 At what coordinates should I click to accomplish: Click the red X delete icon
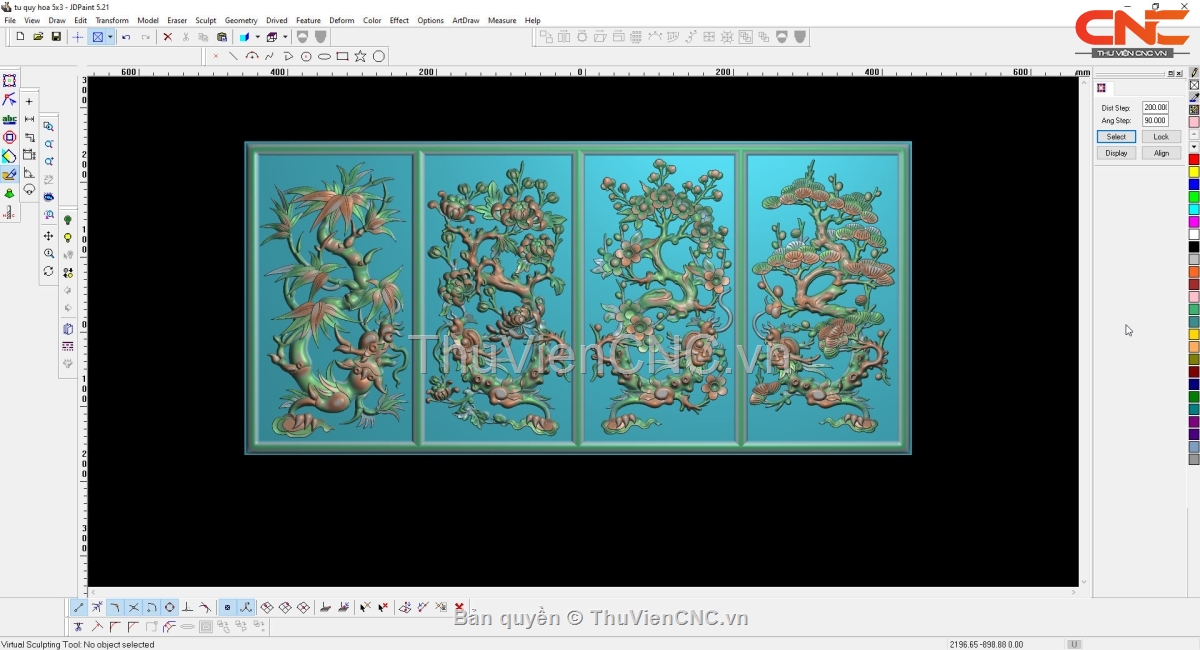click(167, 37)
